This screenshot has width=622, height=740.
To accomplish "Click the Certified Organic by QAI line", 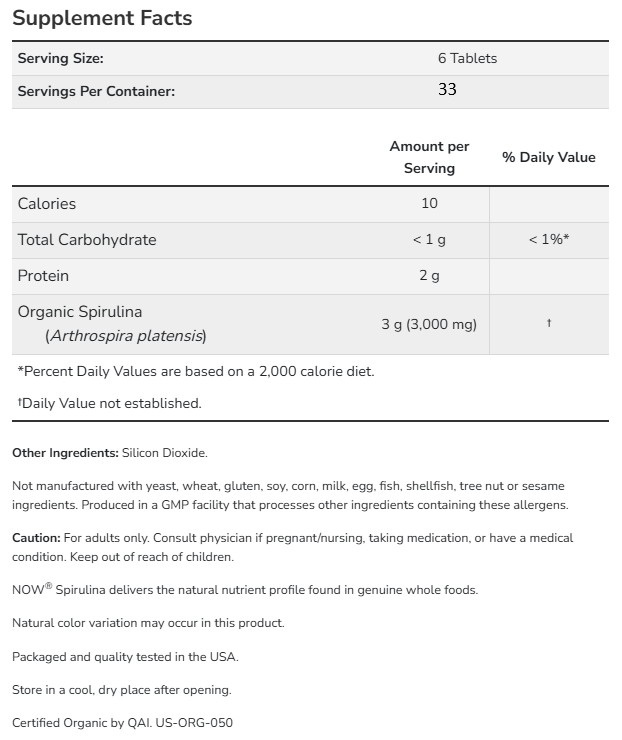I will pos(123,722).
